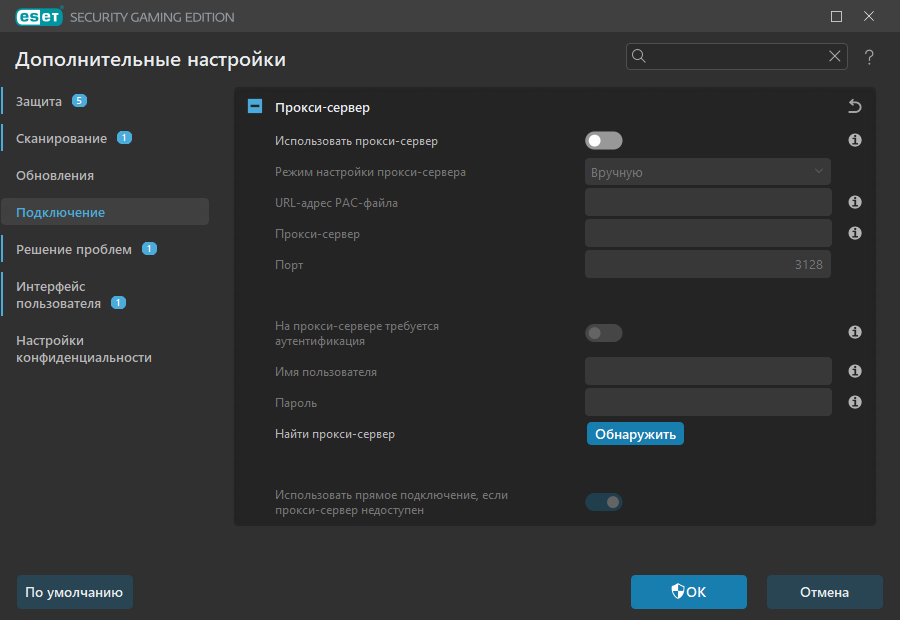This screenshot has width=900, height=620.
Task: Click the ESET logo in the title bar
Action: 39,17
